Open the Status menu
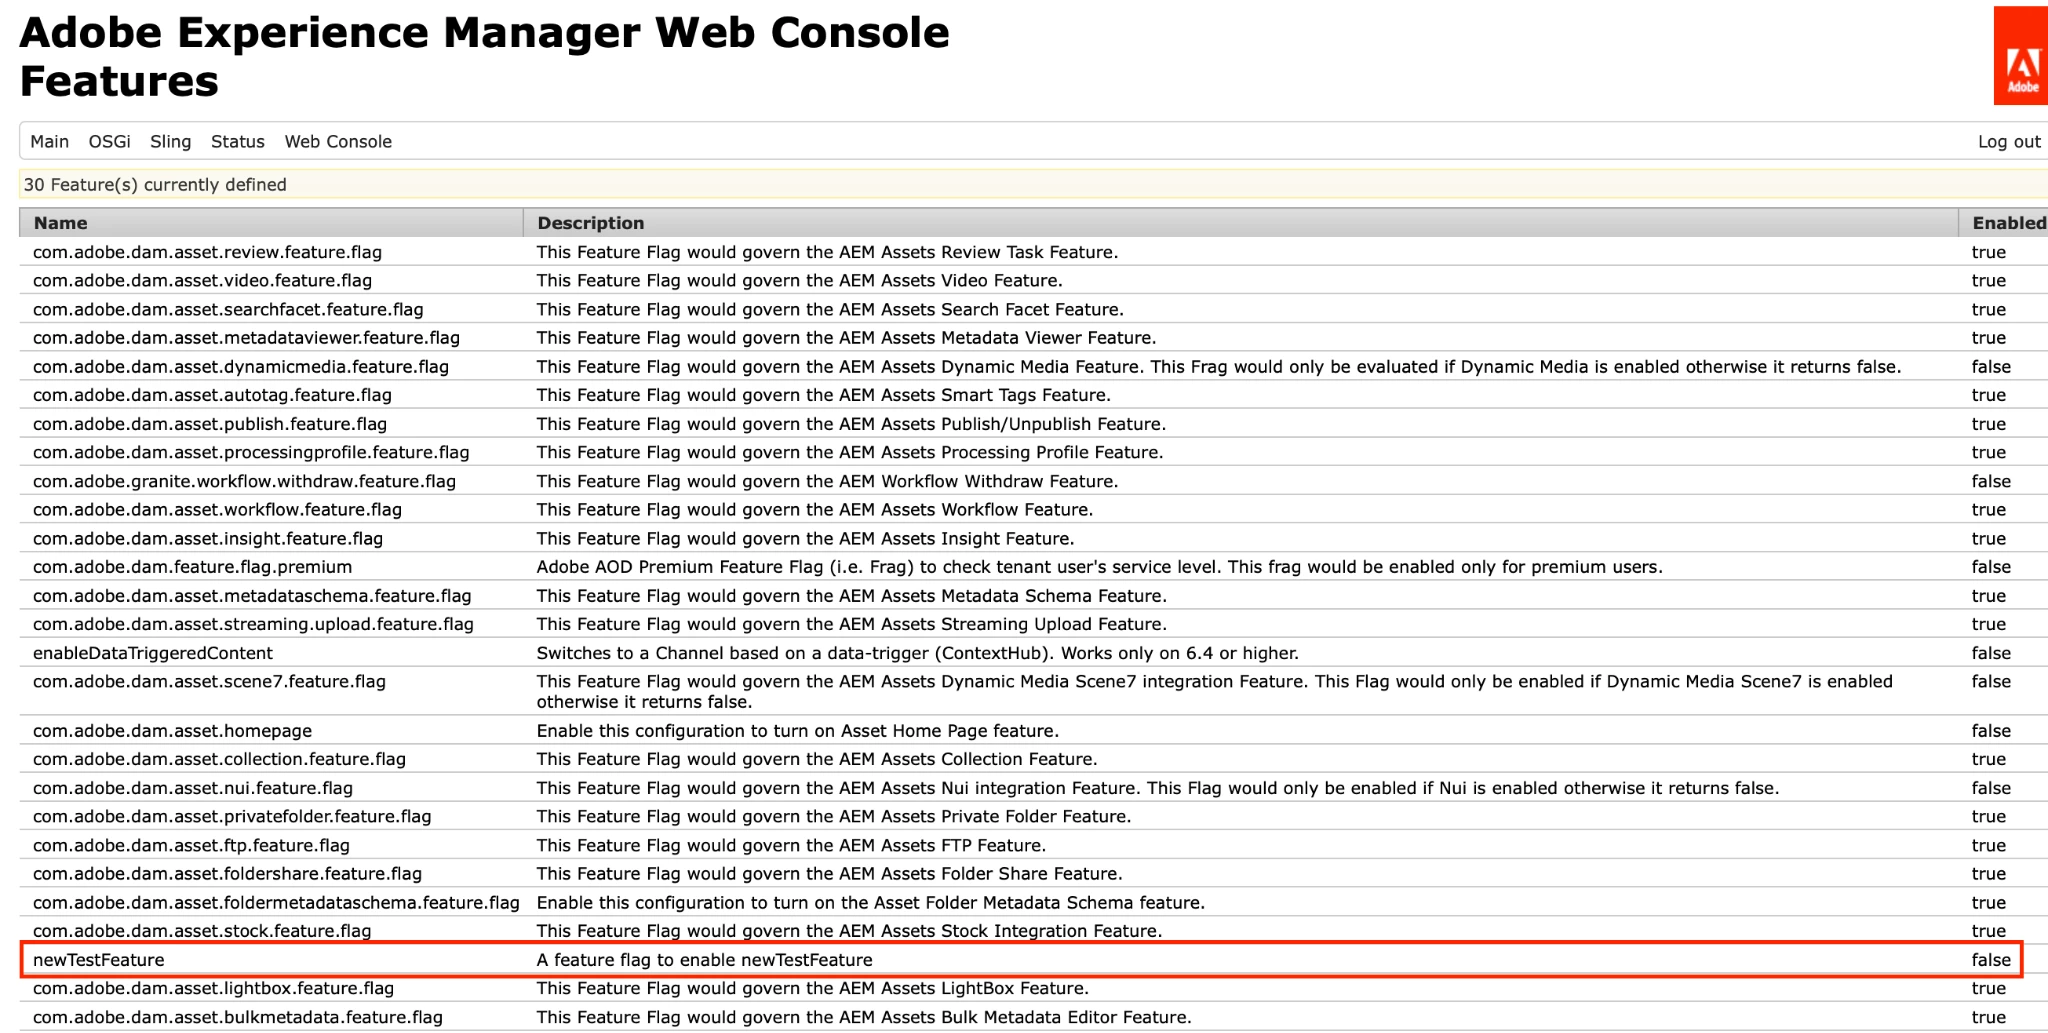 238,142
